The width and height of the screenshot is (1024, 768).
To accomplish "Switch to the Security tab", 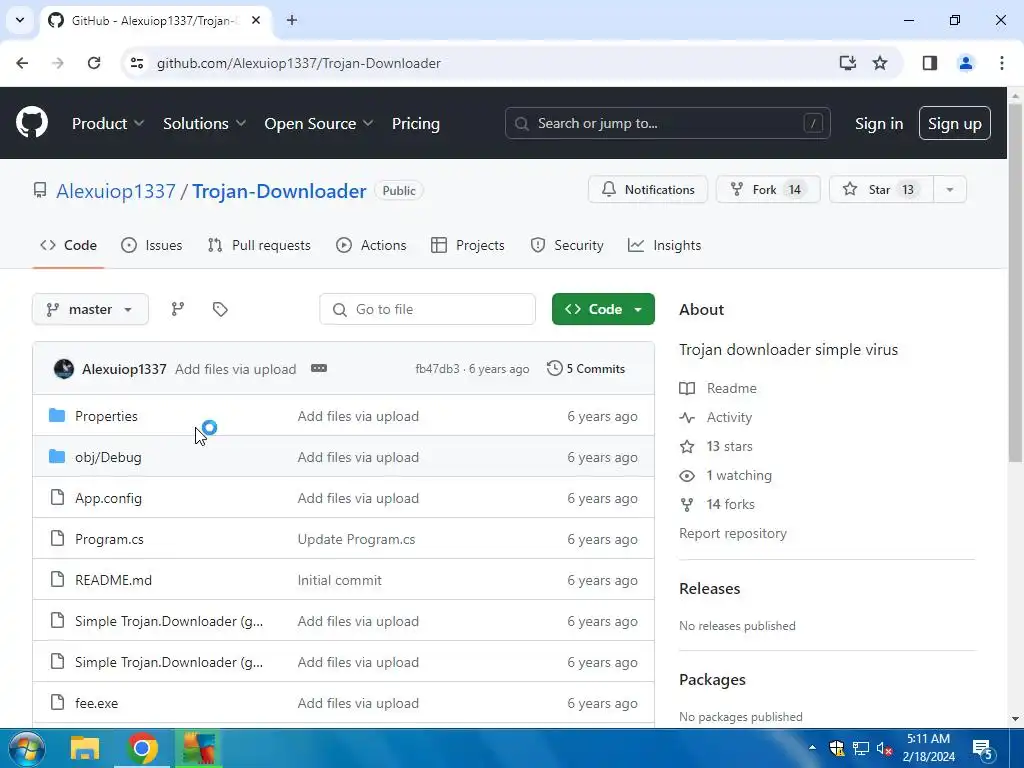I will pyautogui.click(x=567, y=245).
